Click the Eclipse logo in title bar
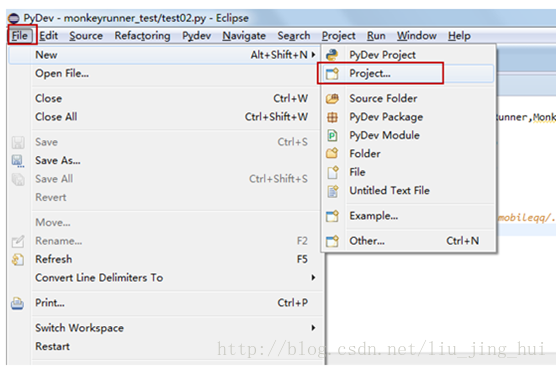This screenshot has height=369, width=558. coord(14,18)
